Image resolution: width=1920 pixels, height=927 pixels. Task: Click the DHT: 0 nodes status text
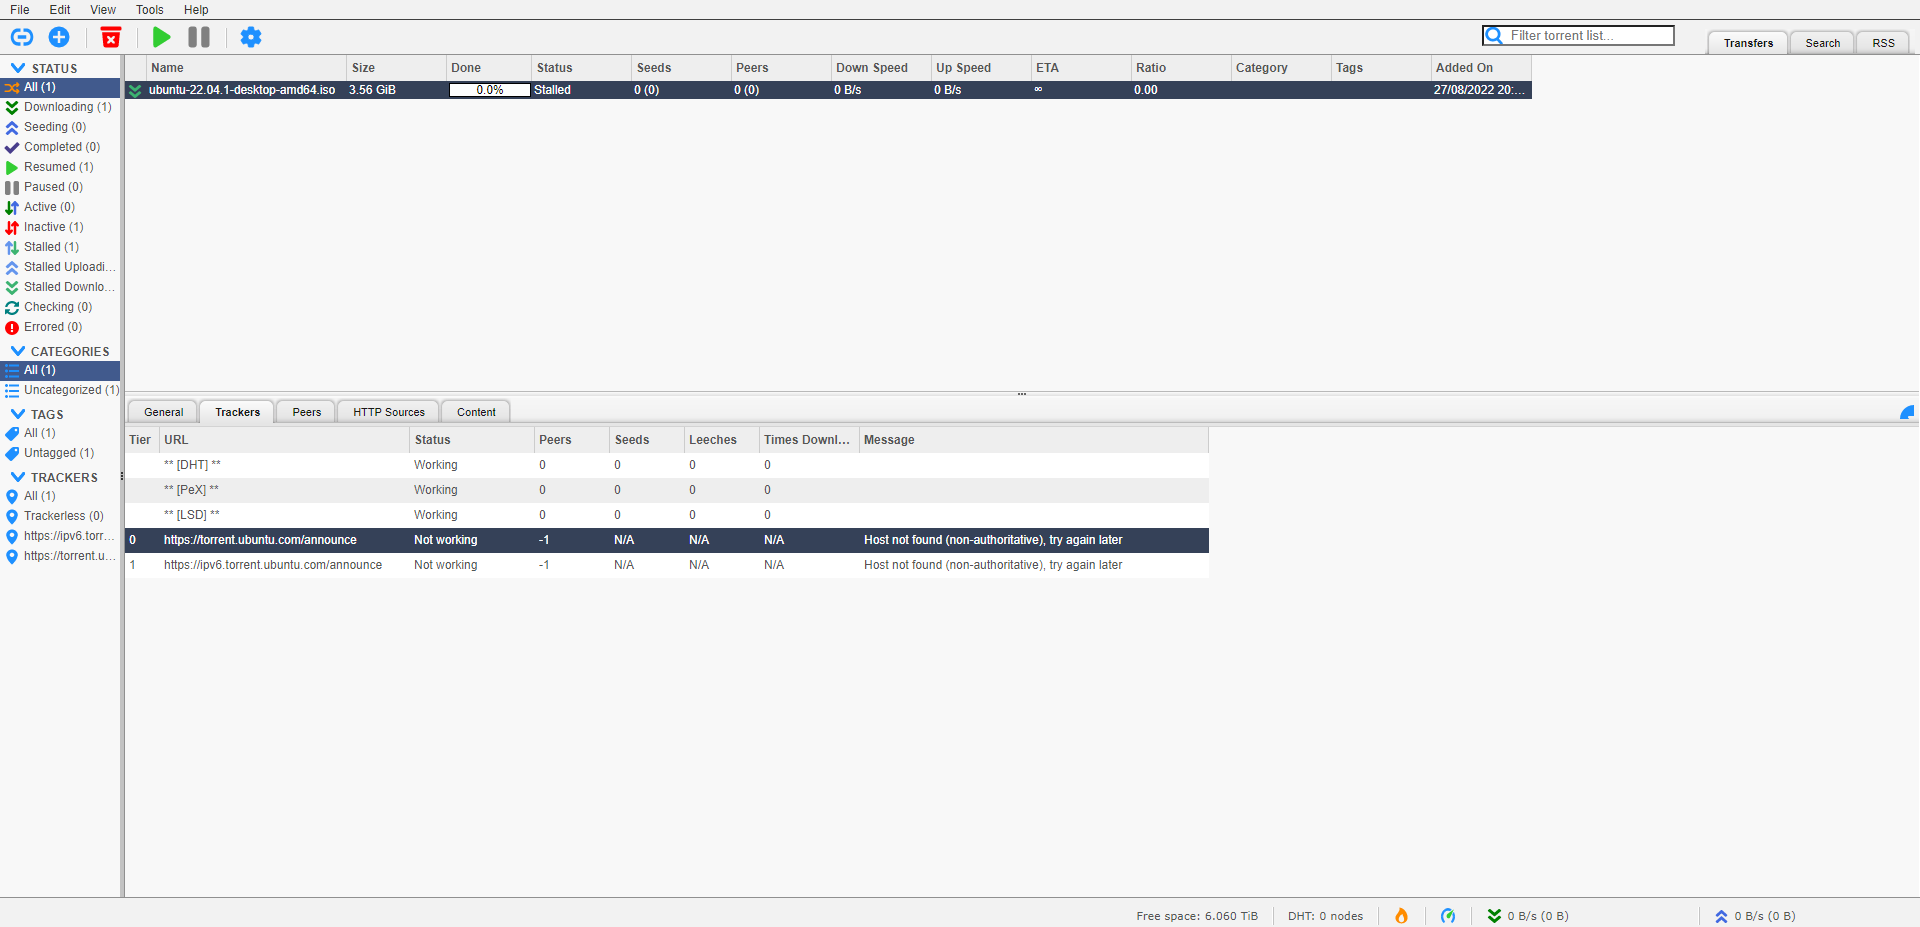point(1325,916)
